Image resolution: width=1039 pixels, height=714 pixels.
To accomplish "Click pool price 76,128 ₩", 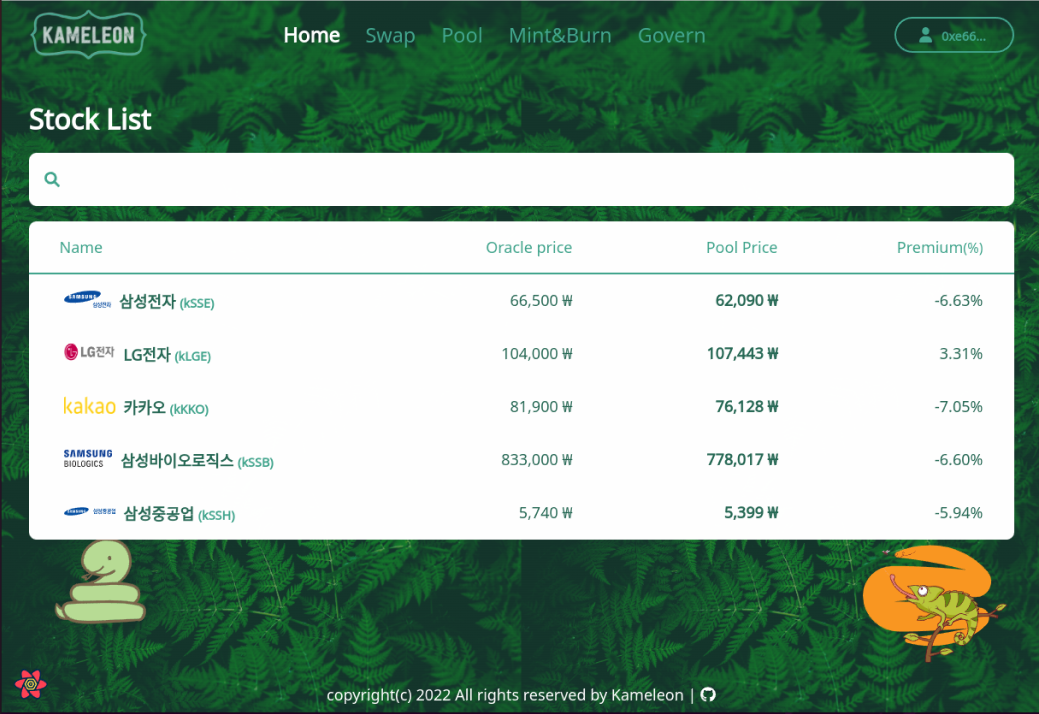I will point(746,406).
